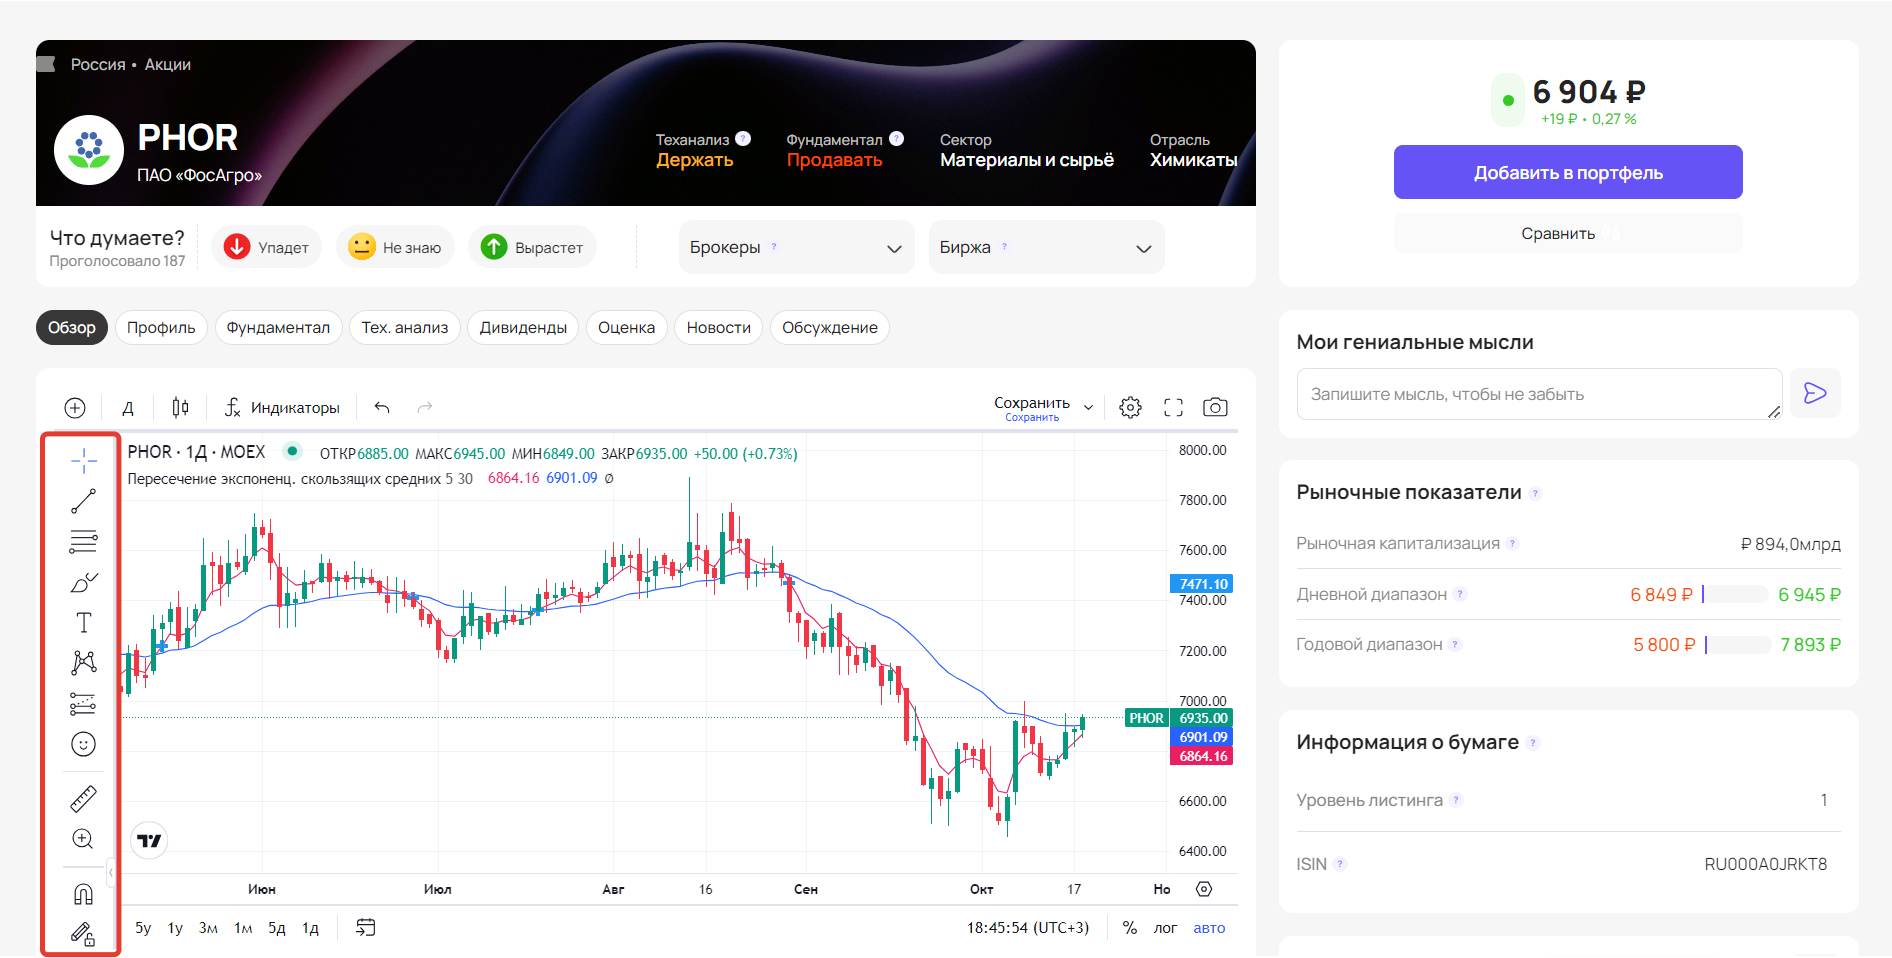Click Добавить в портфель button
Screen dimensions: 1892x958
(x=1568, y=172)
